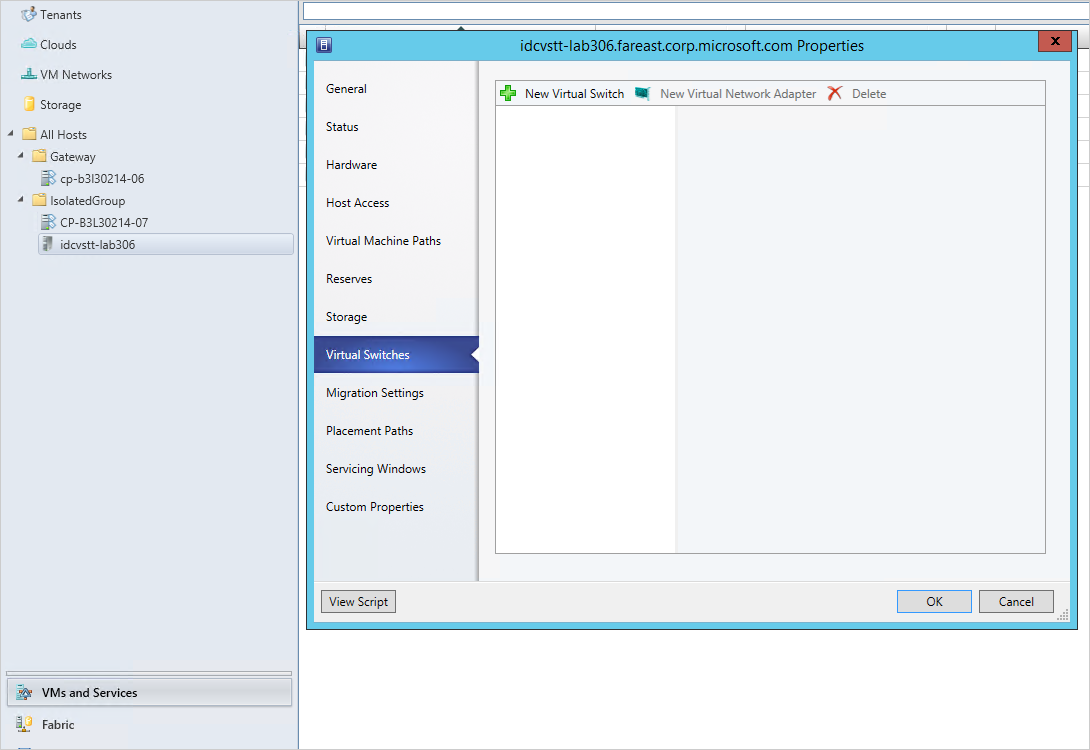Click New Virtual Switch label
The image size is (1090, 750).
(x=574, y=93)
